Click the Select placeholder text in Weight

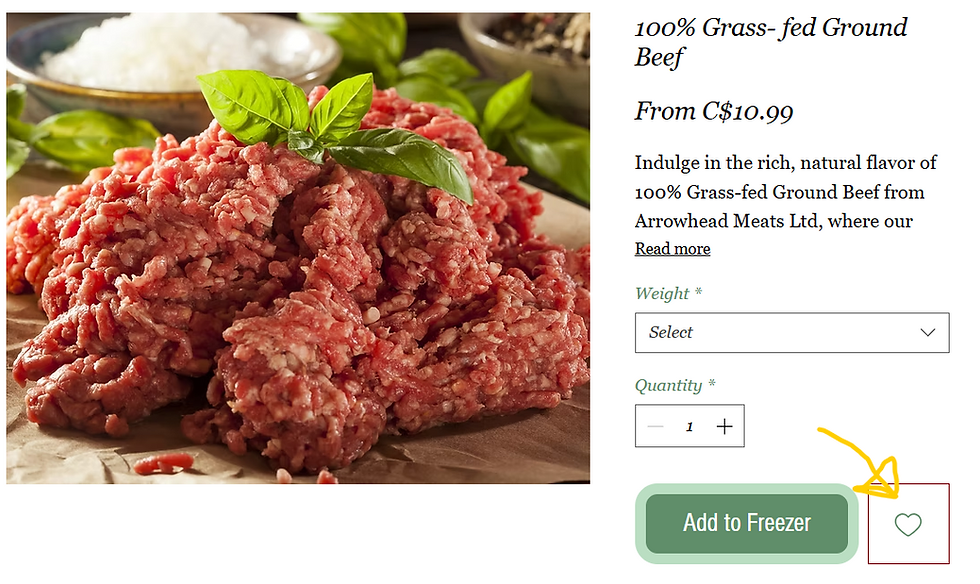[671, 333]
